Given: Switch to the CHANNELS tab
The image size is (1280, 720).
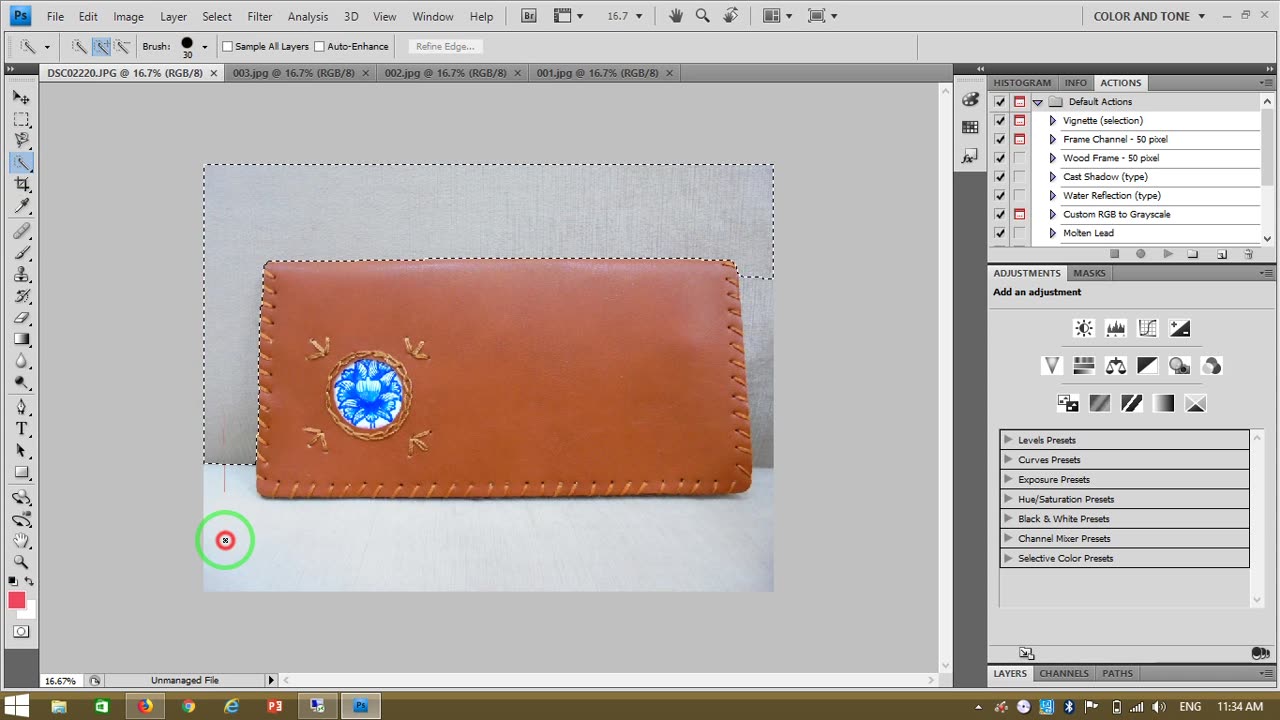Looking at the screenshot, I should click(x=1064, y=674).
